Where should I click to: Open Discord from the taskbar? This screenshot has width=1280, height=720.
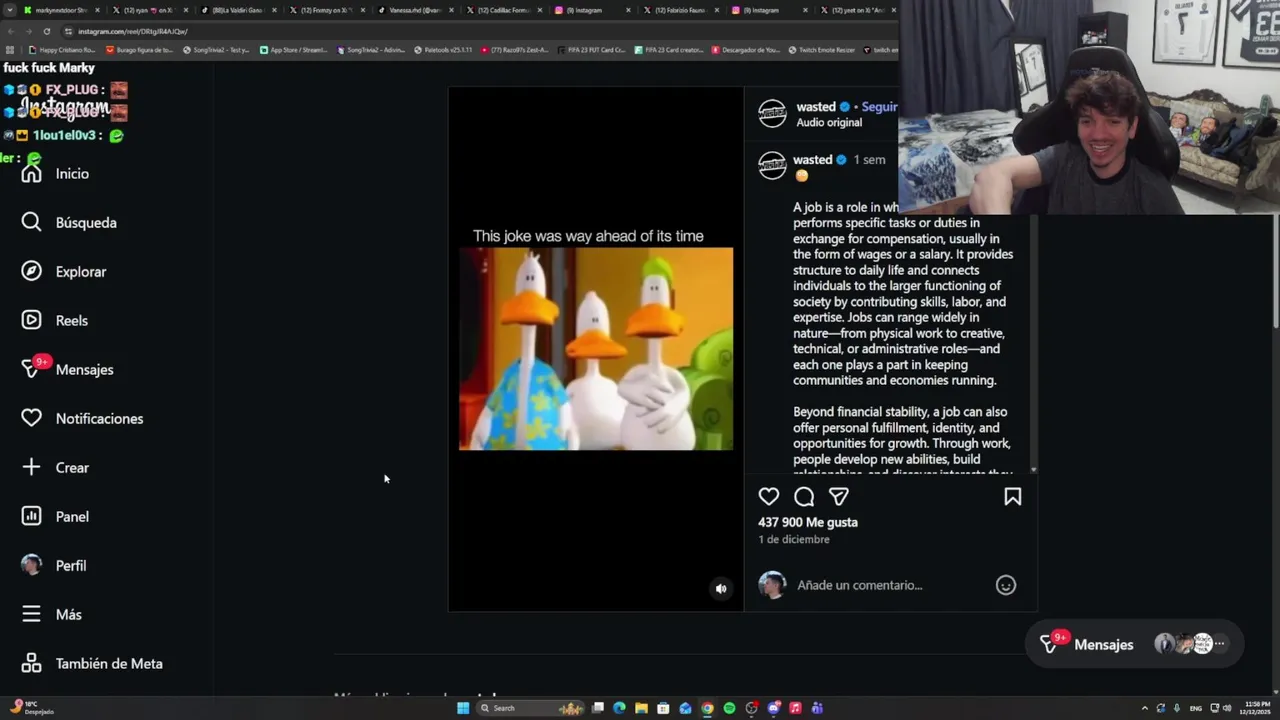tap(773, 708)
